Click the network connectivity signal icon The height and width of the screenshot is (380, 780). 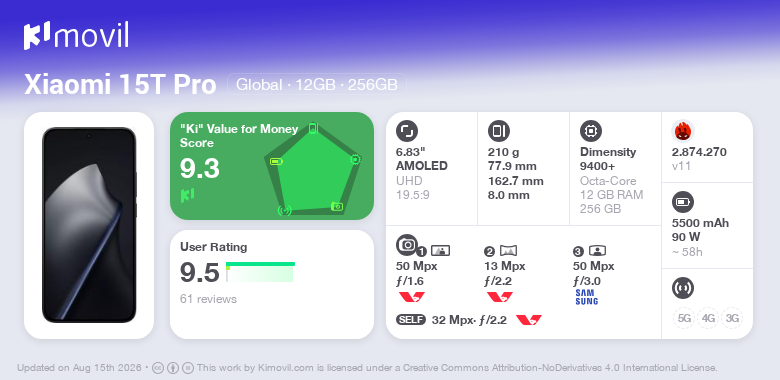[x=682, y=288]
